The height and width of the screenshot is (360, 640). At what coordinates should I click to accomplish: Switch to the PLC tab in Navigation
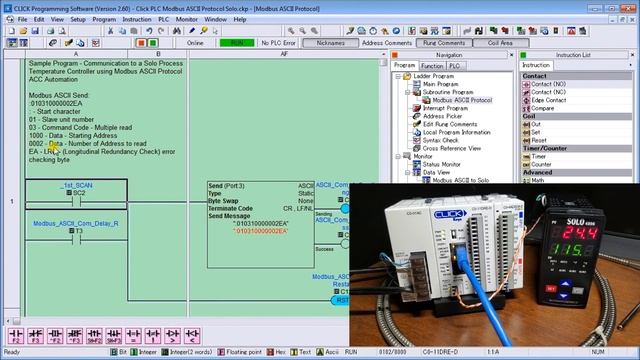(x=455, y=66)
